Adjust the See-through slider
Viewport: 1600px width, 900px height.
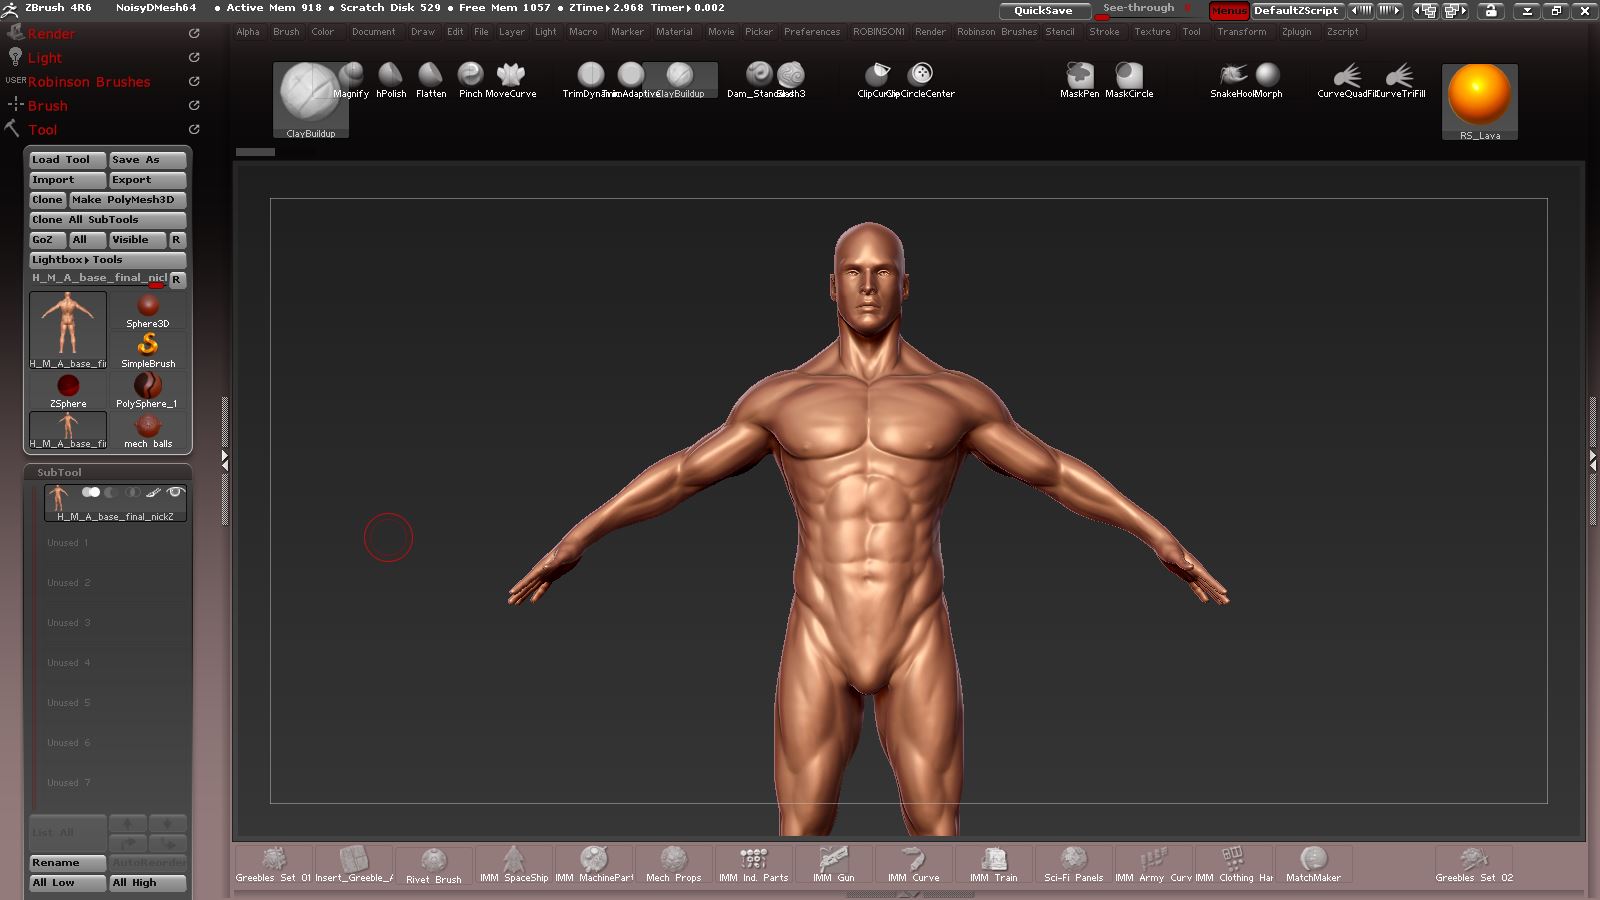1145,10
